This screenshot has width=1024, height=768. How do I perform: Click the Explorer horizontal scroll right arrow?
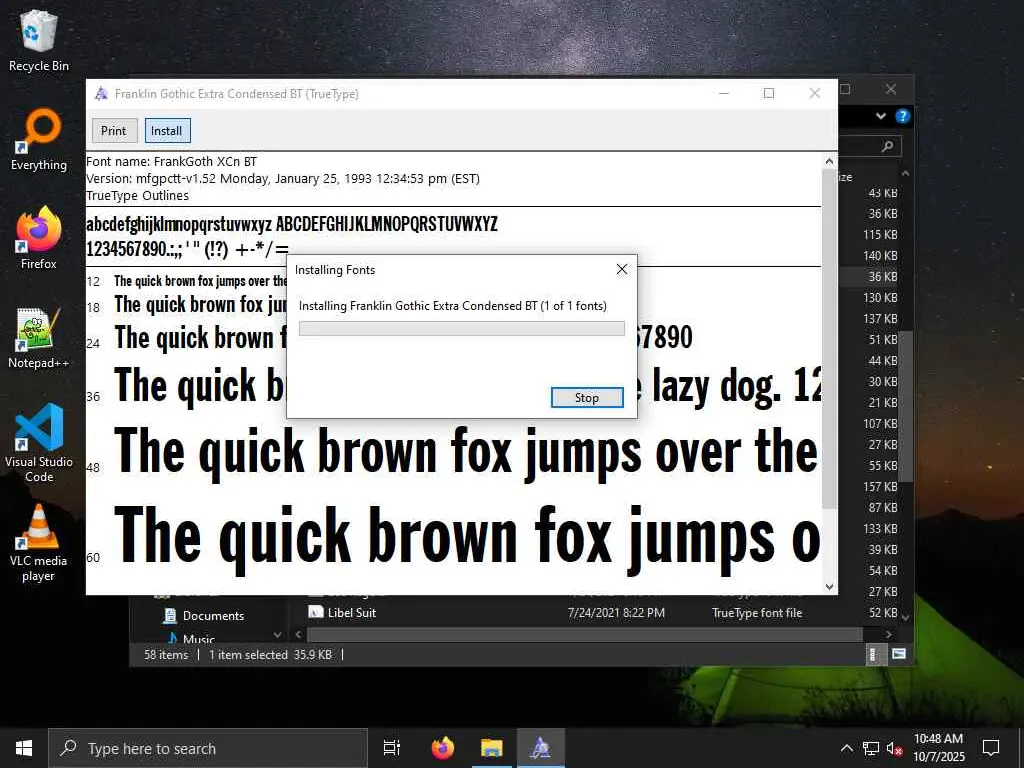point(888,634)
